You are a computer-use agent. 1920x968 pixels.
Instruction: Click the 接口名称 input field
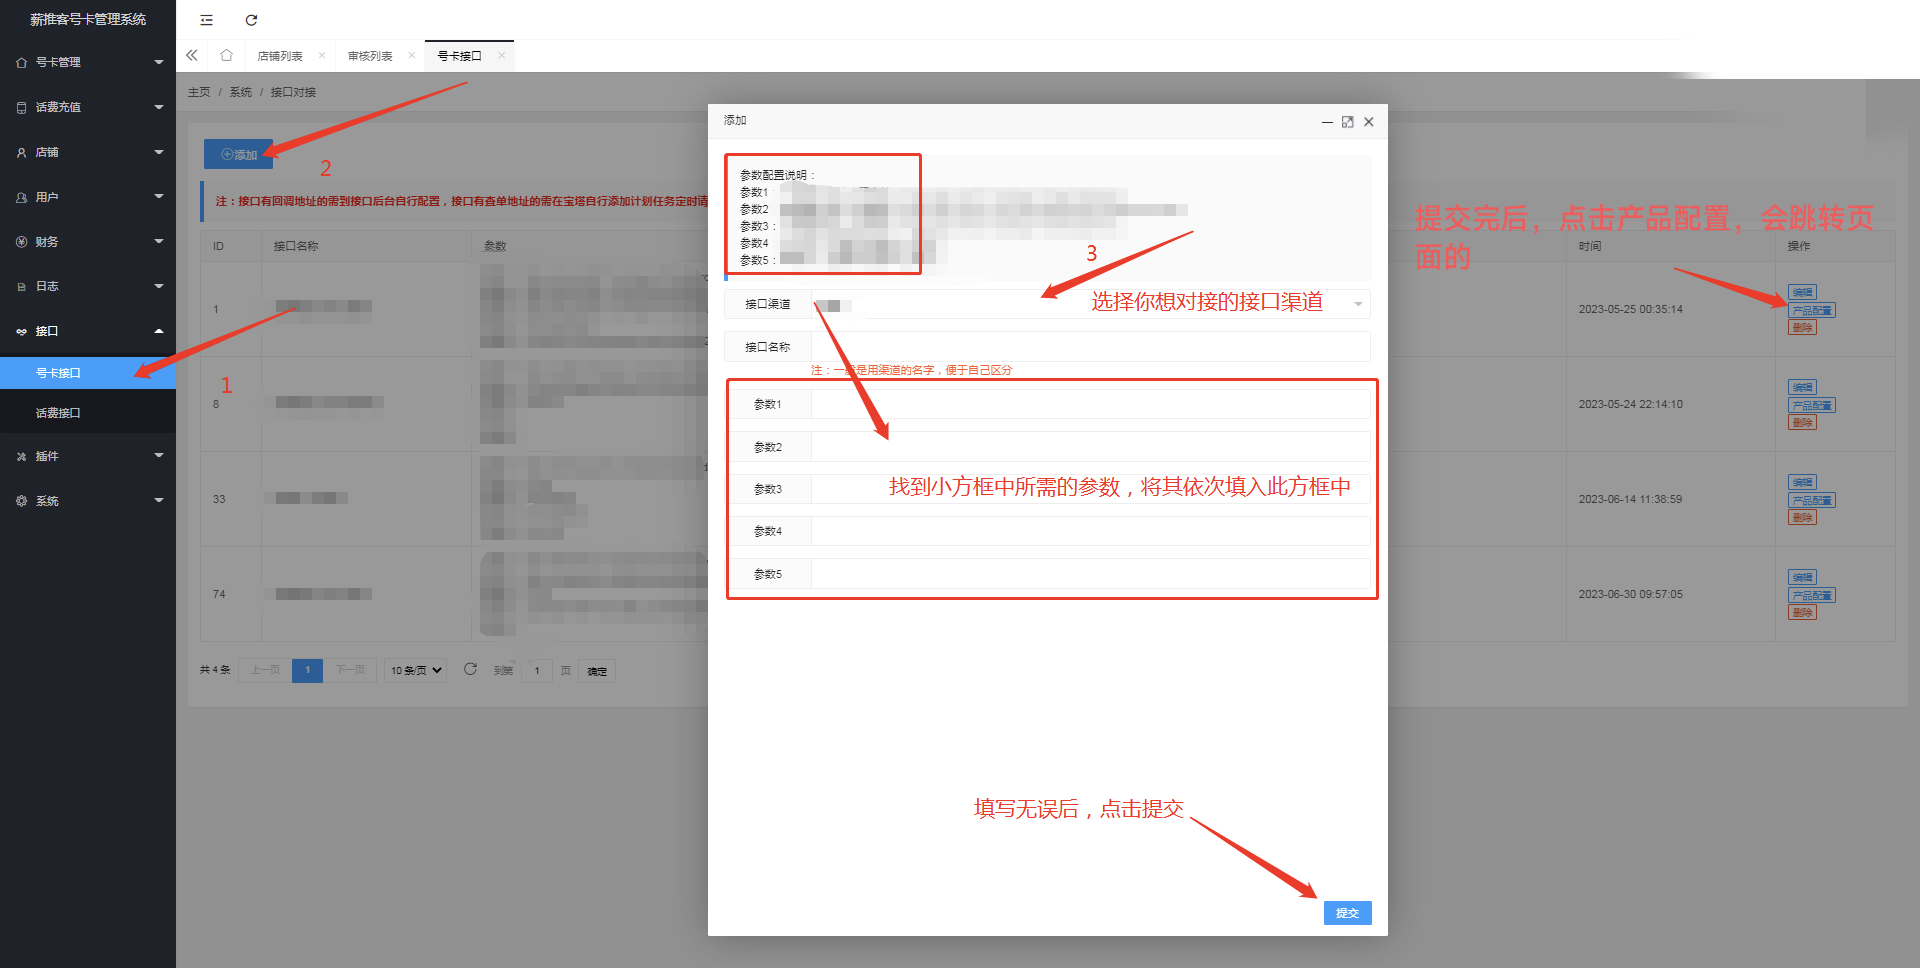[1090, 347]
